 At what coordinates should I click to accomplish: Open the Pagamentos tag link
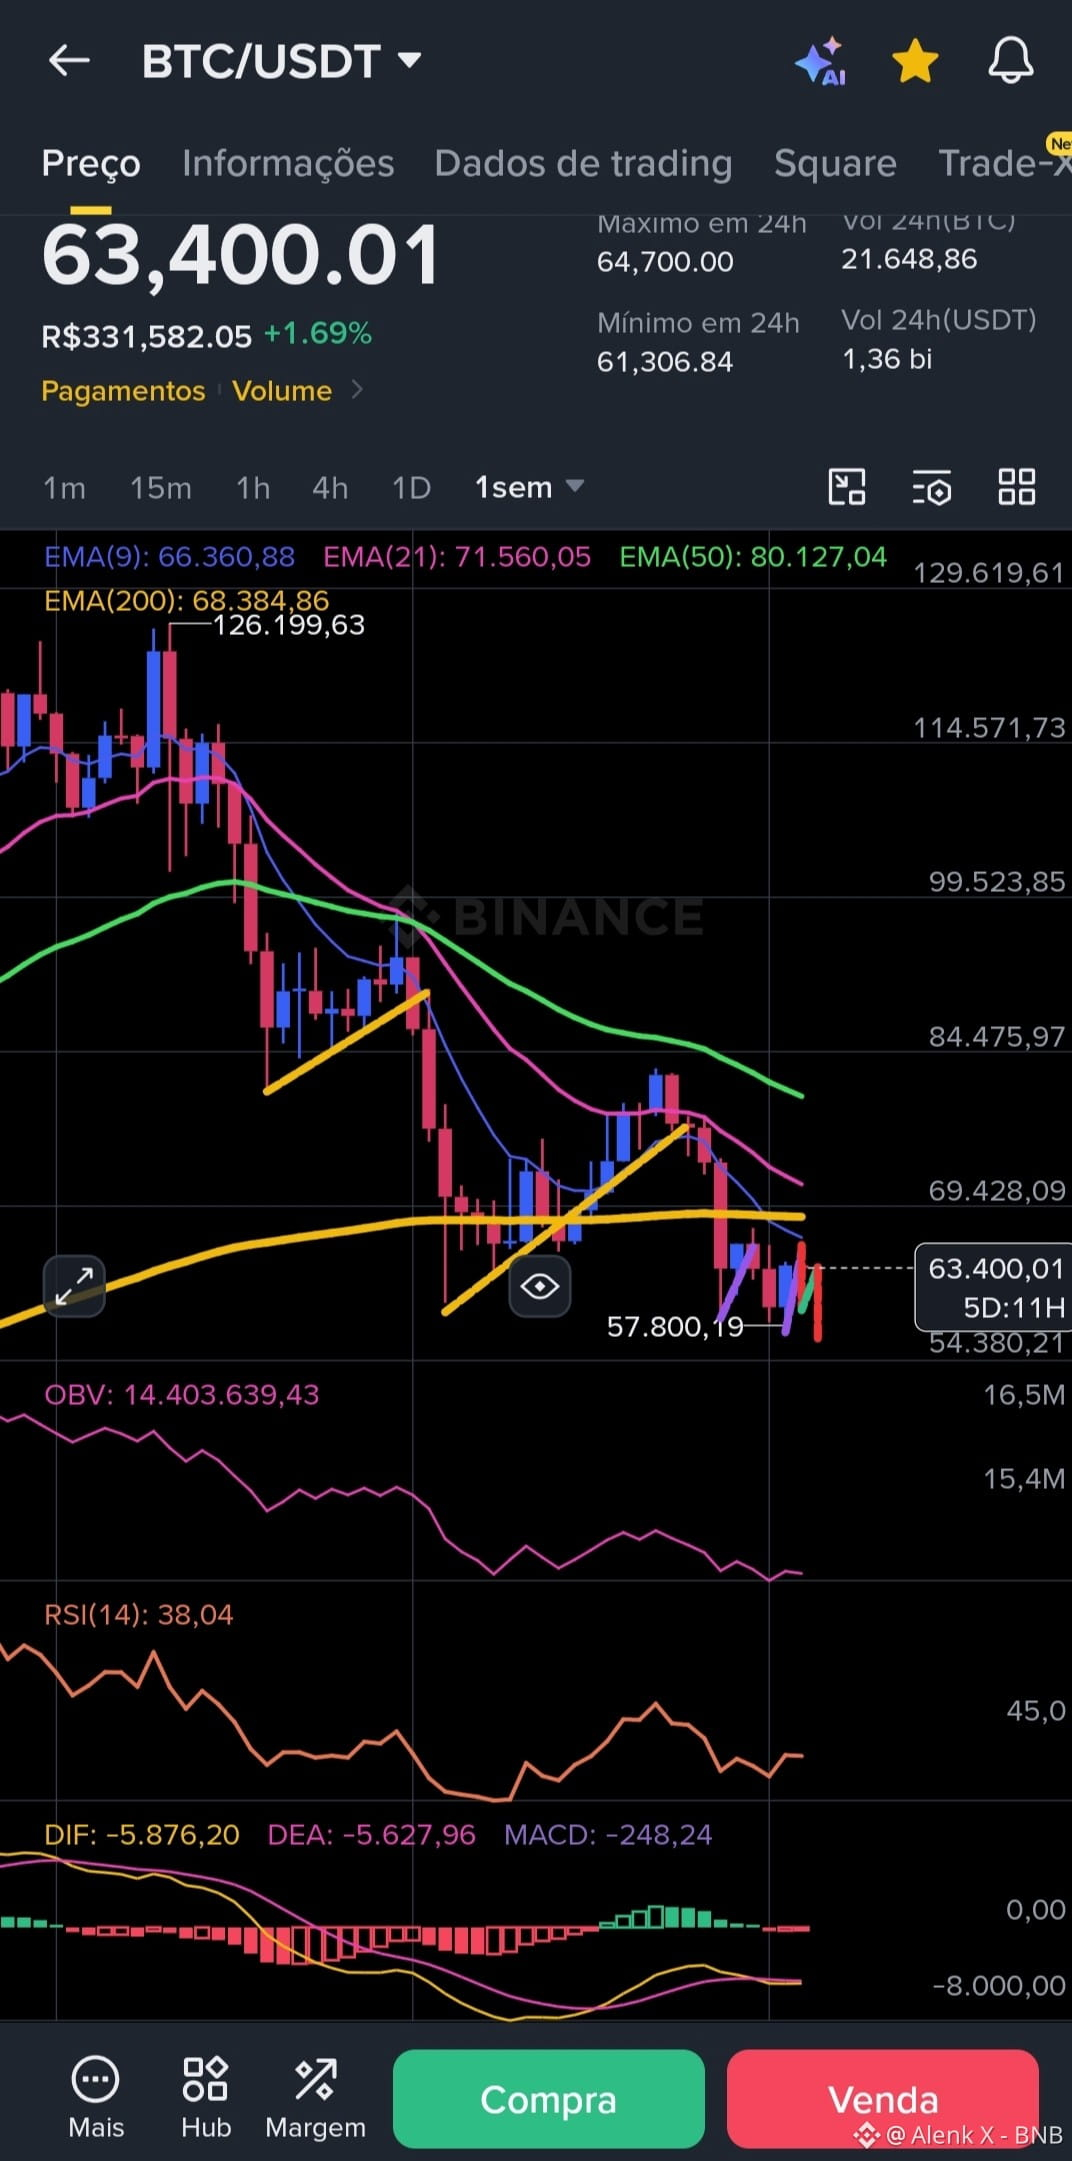[x=123, y=391]
